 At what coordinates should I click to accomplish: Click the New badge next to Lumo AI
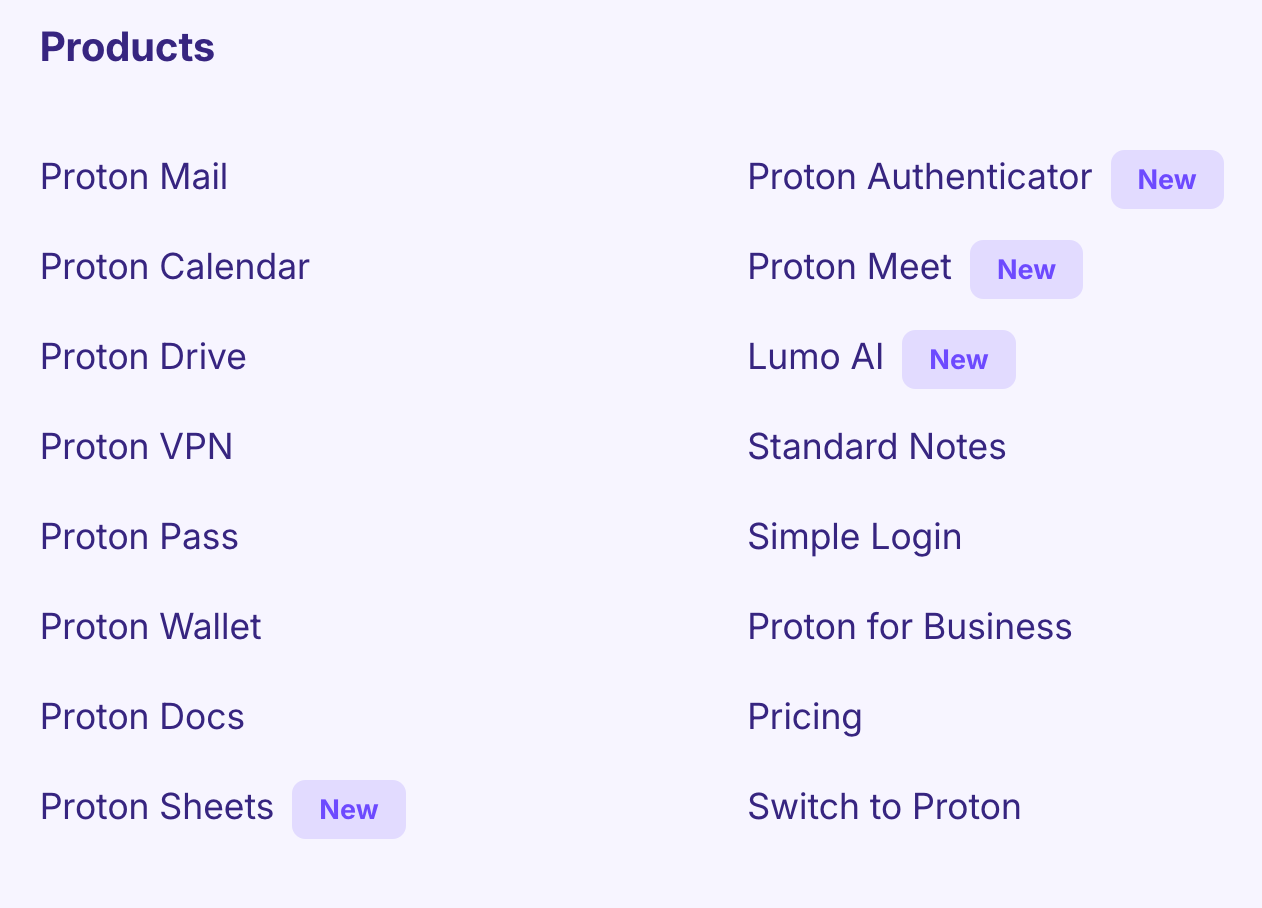point(958,360)
